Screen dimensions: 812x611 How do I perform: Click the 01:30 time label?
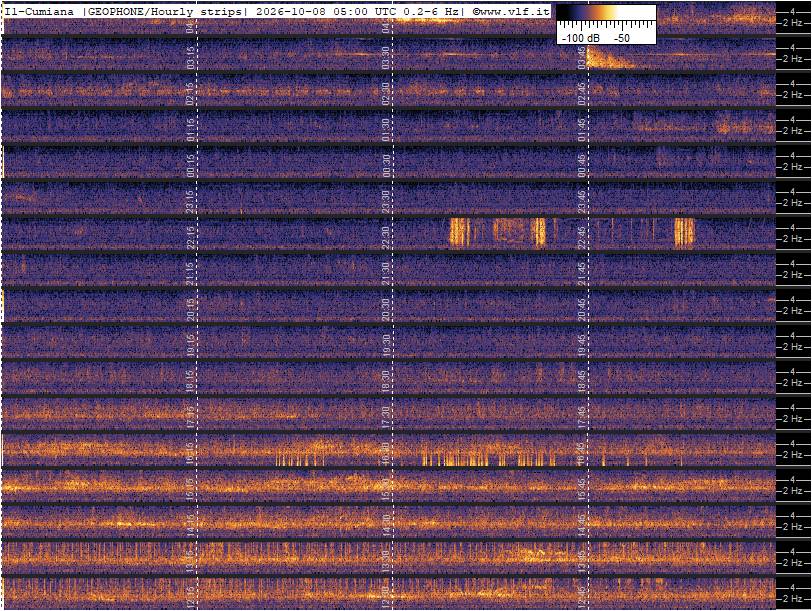[x=385, y=129]
